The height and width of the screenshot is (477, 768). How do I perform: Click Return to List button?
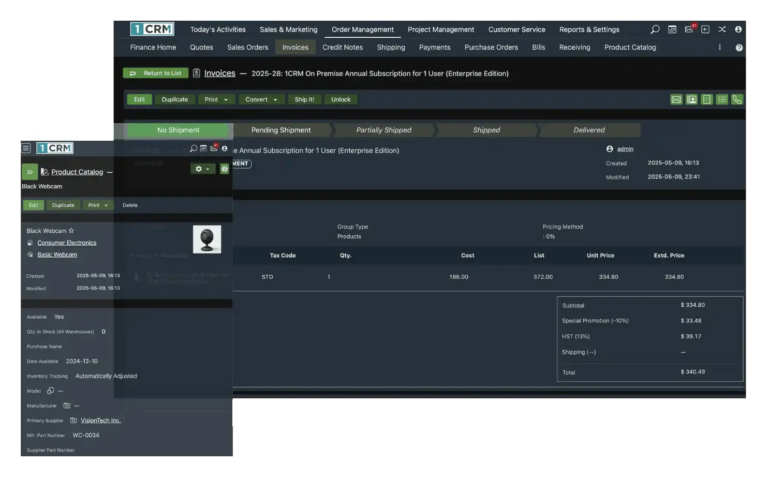(x=155, y=73)
